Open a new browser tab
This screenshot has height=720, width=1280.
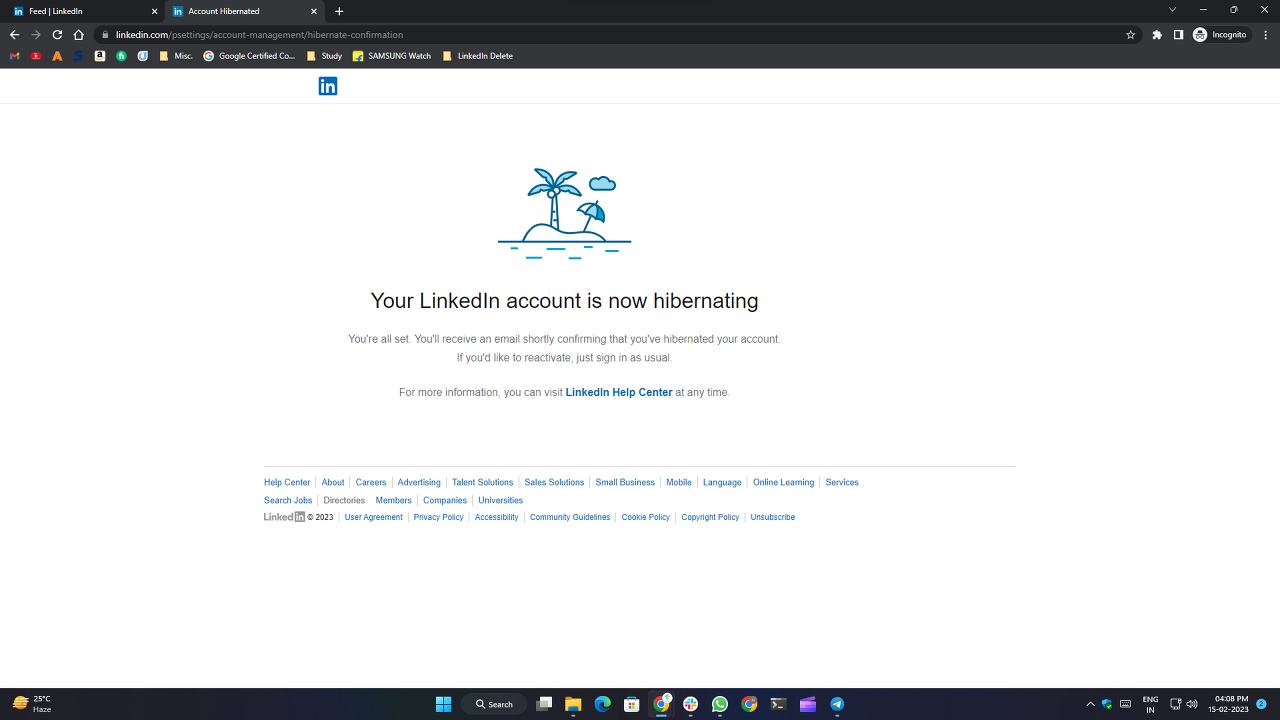pos(339,11)
